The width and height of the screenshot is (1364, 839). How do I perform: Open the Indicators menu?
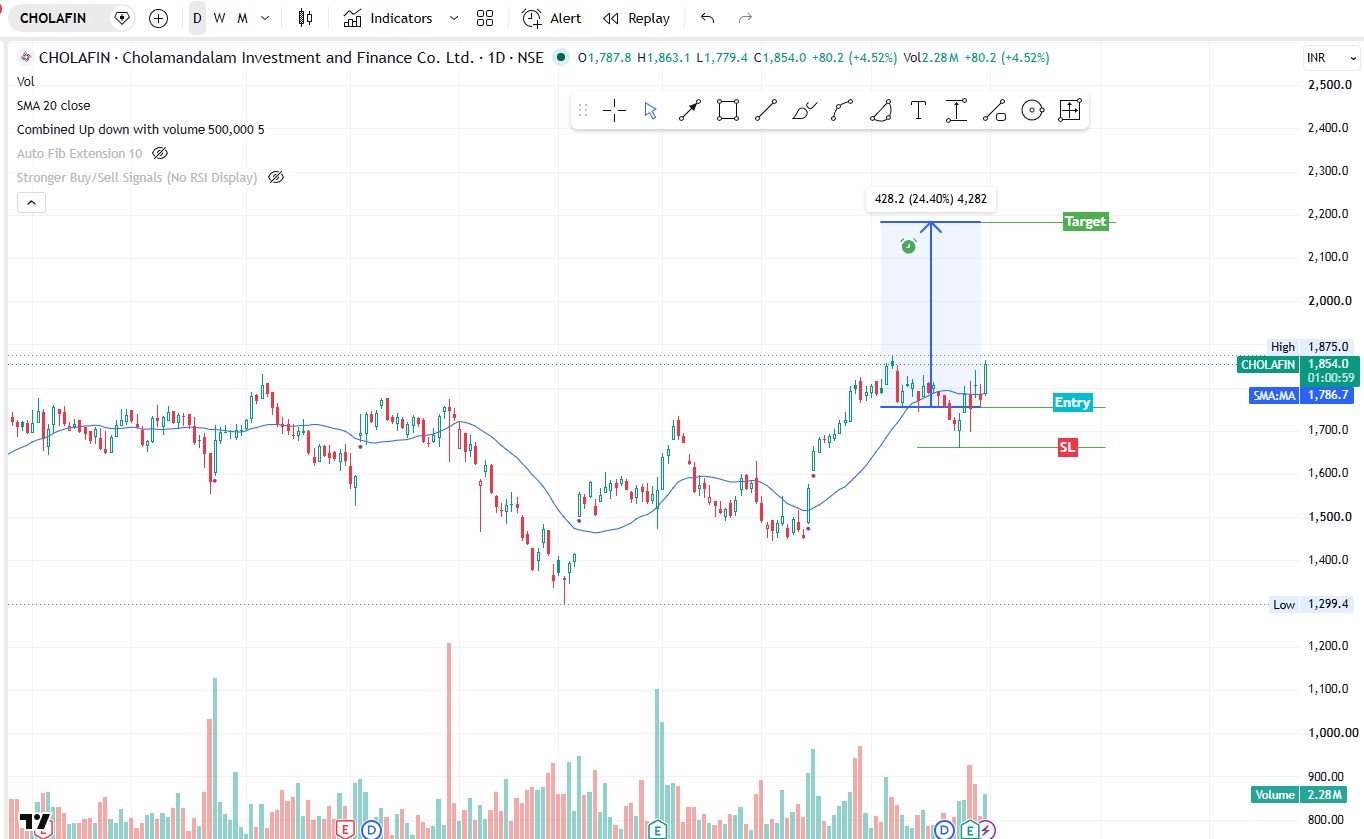coord(387,18)
